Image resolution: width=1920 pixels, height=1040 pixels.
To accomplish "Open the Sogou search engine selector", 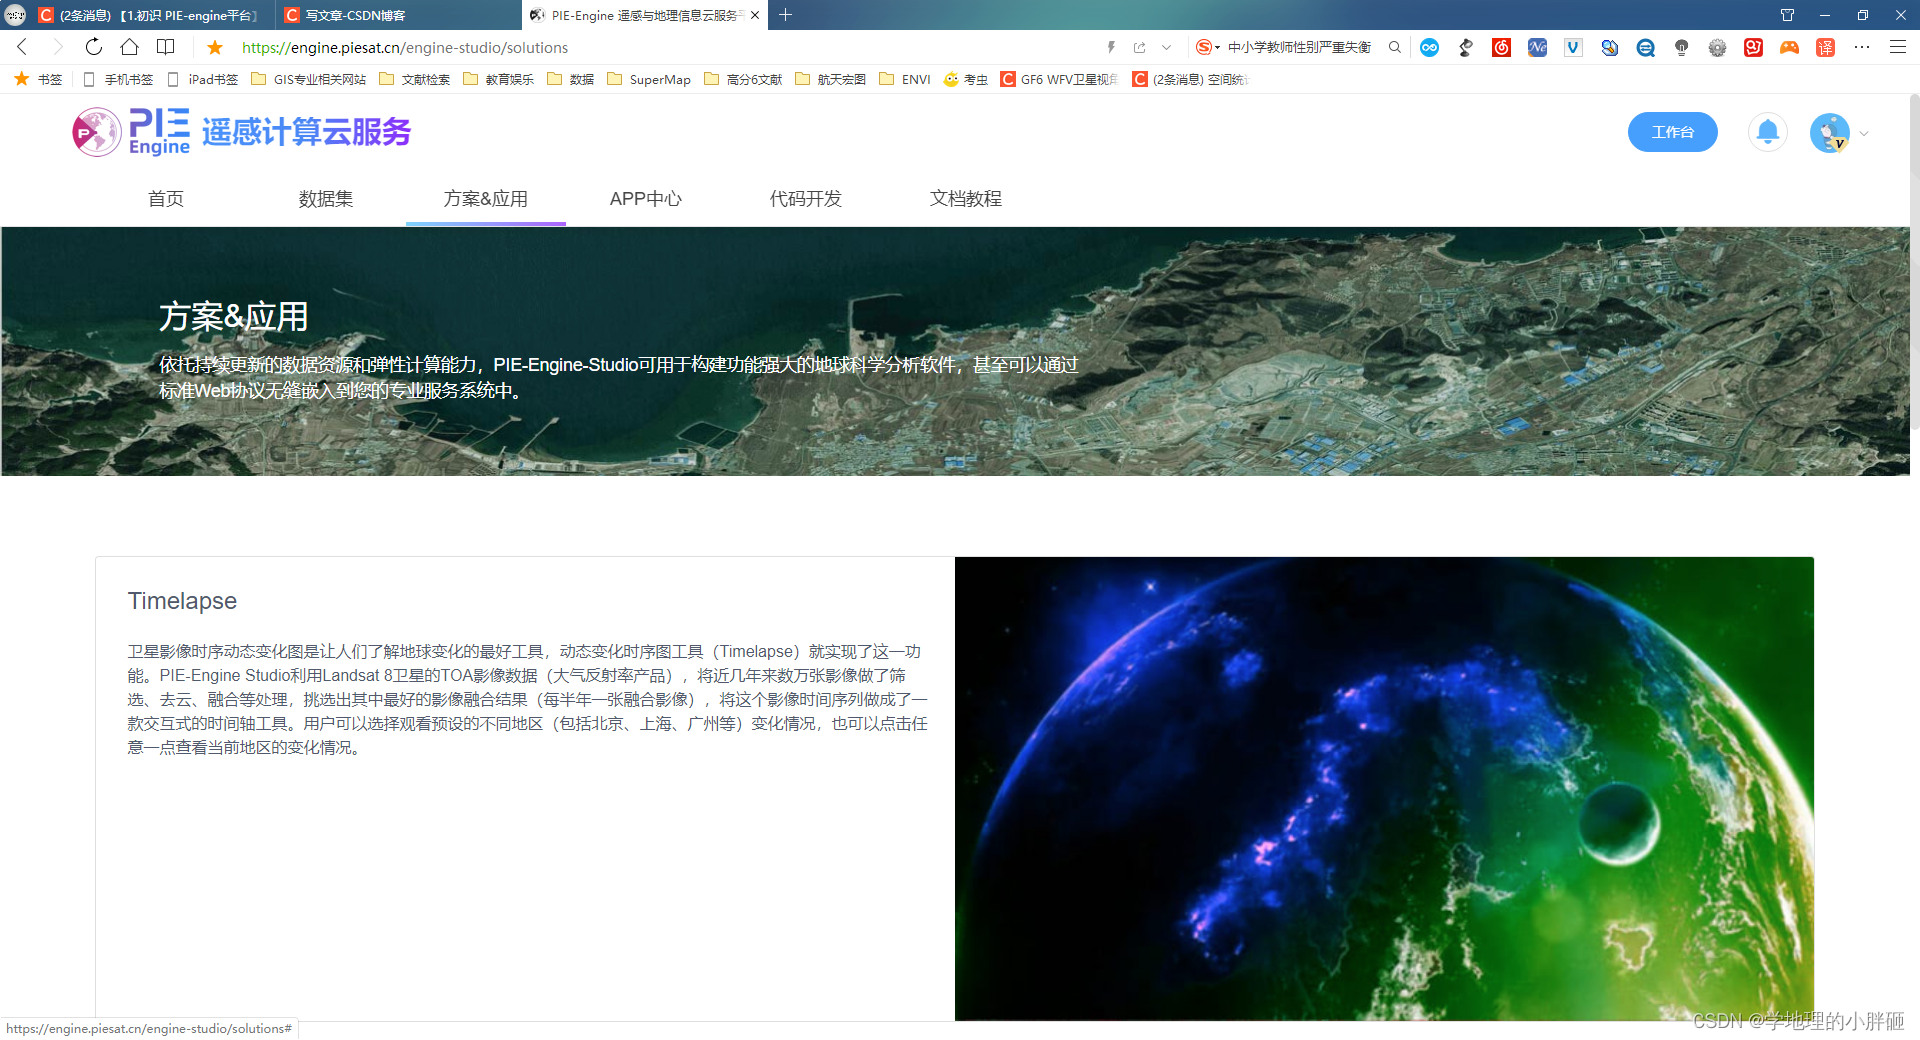I will click(x=1208, y=47).
